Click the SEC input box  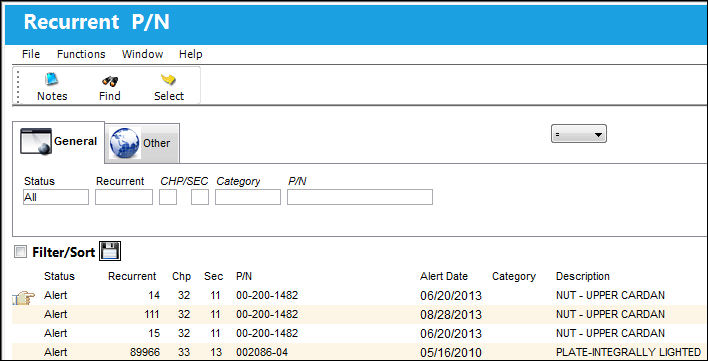(200, 197)
